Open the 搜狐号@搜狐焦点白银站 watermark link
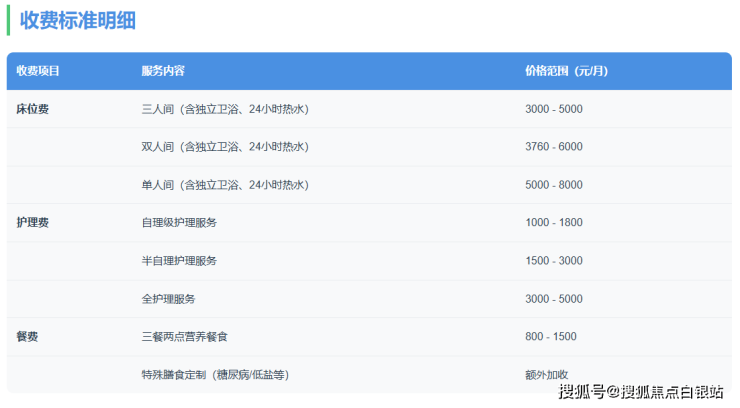 [640, 391]
